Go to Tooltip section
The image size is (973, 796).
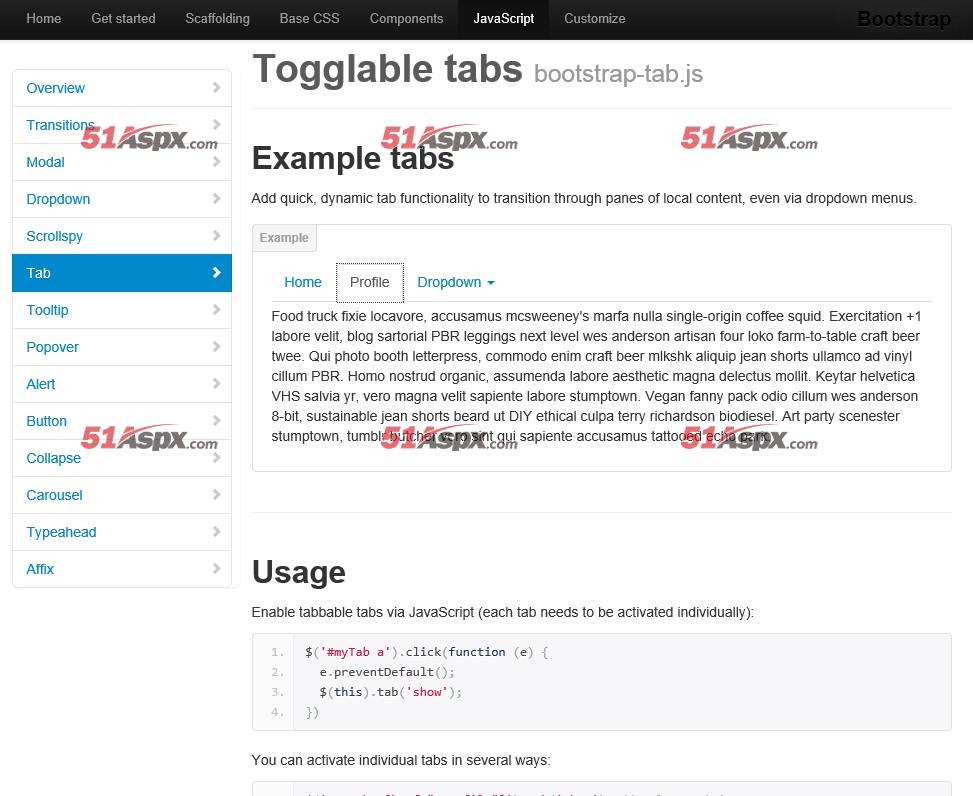coord(122,310)
